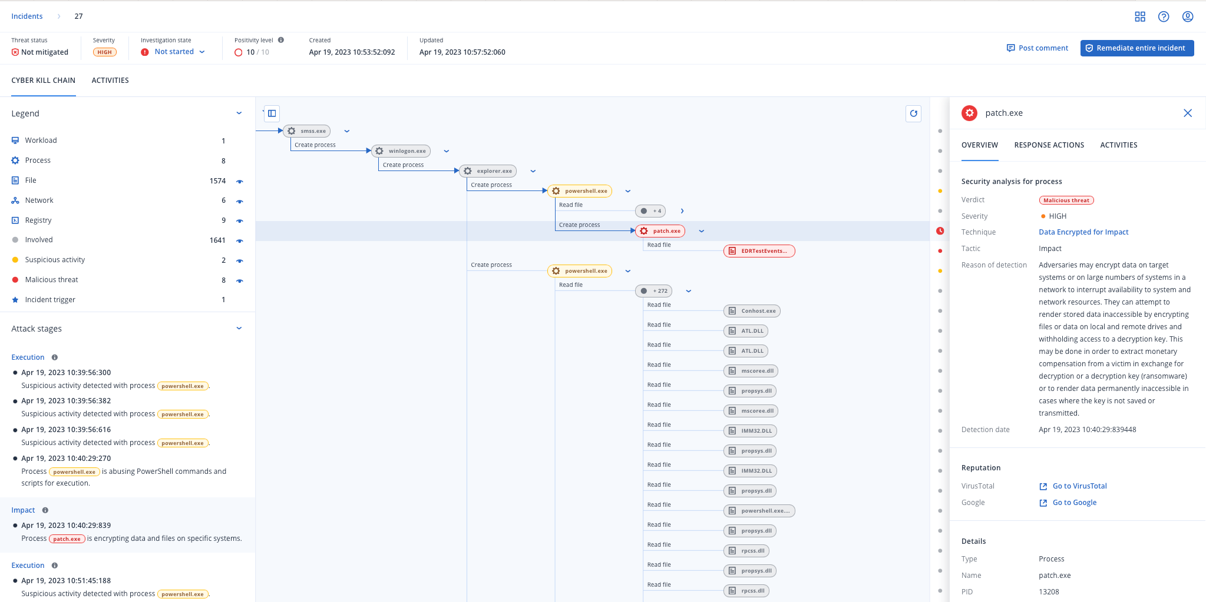
Task: Select the explorer.exe process node
Action: pos(488,171)
